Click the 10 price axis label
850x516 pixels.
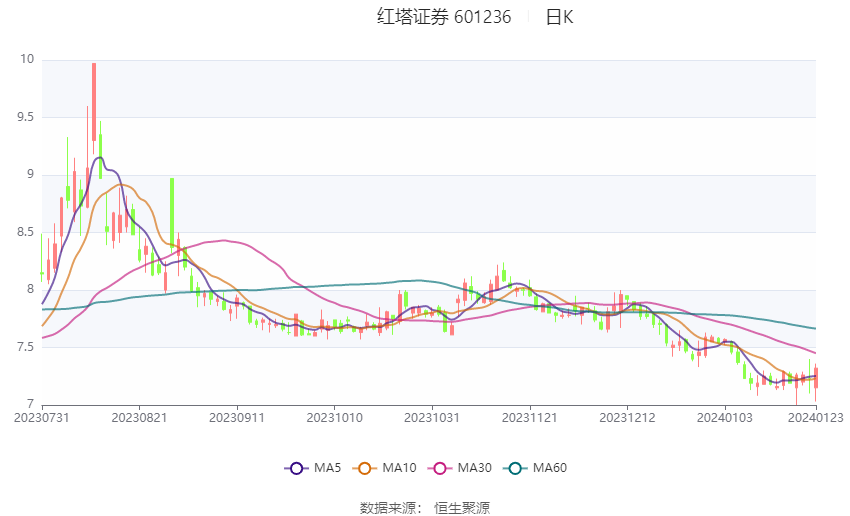pyautogui.click(x=27, y=59)
